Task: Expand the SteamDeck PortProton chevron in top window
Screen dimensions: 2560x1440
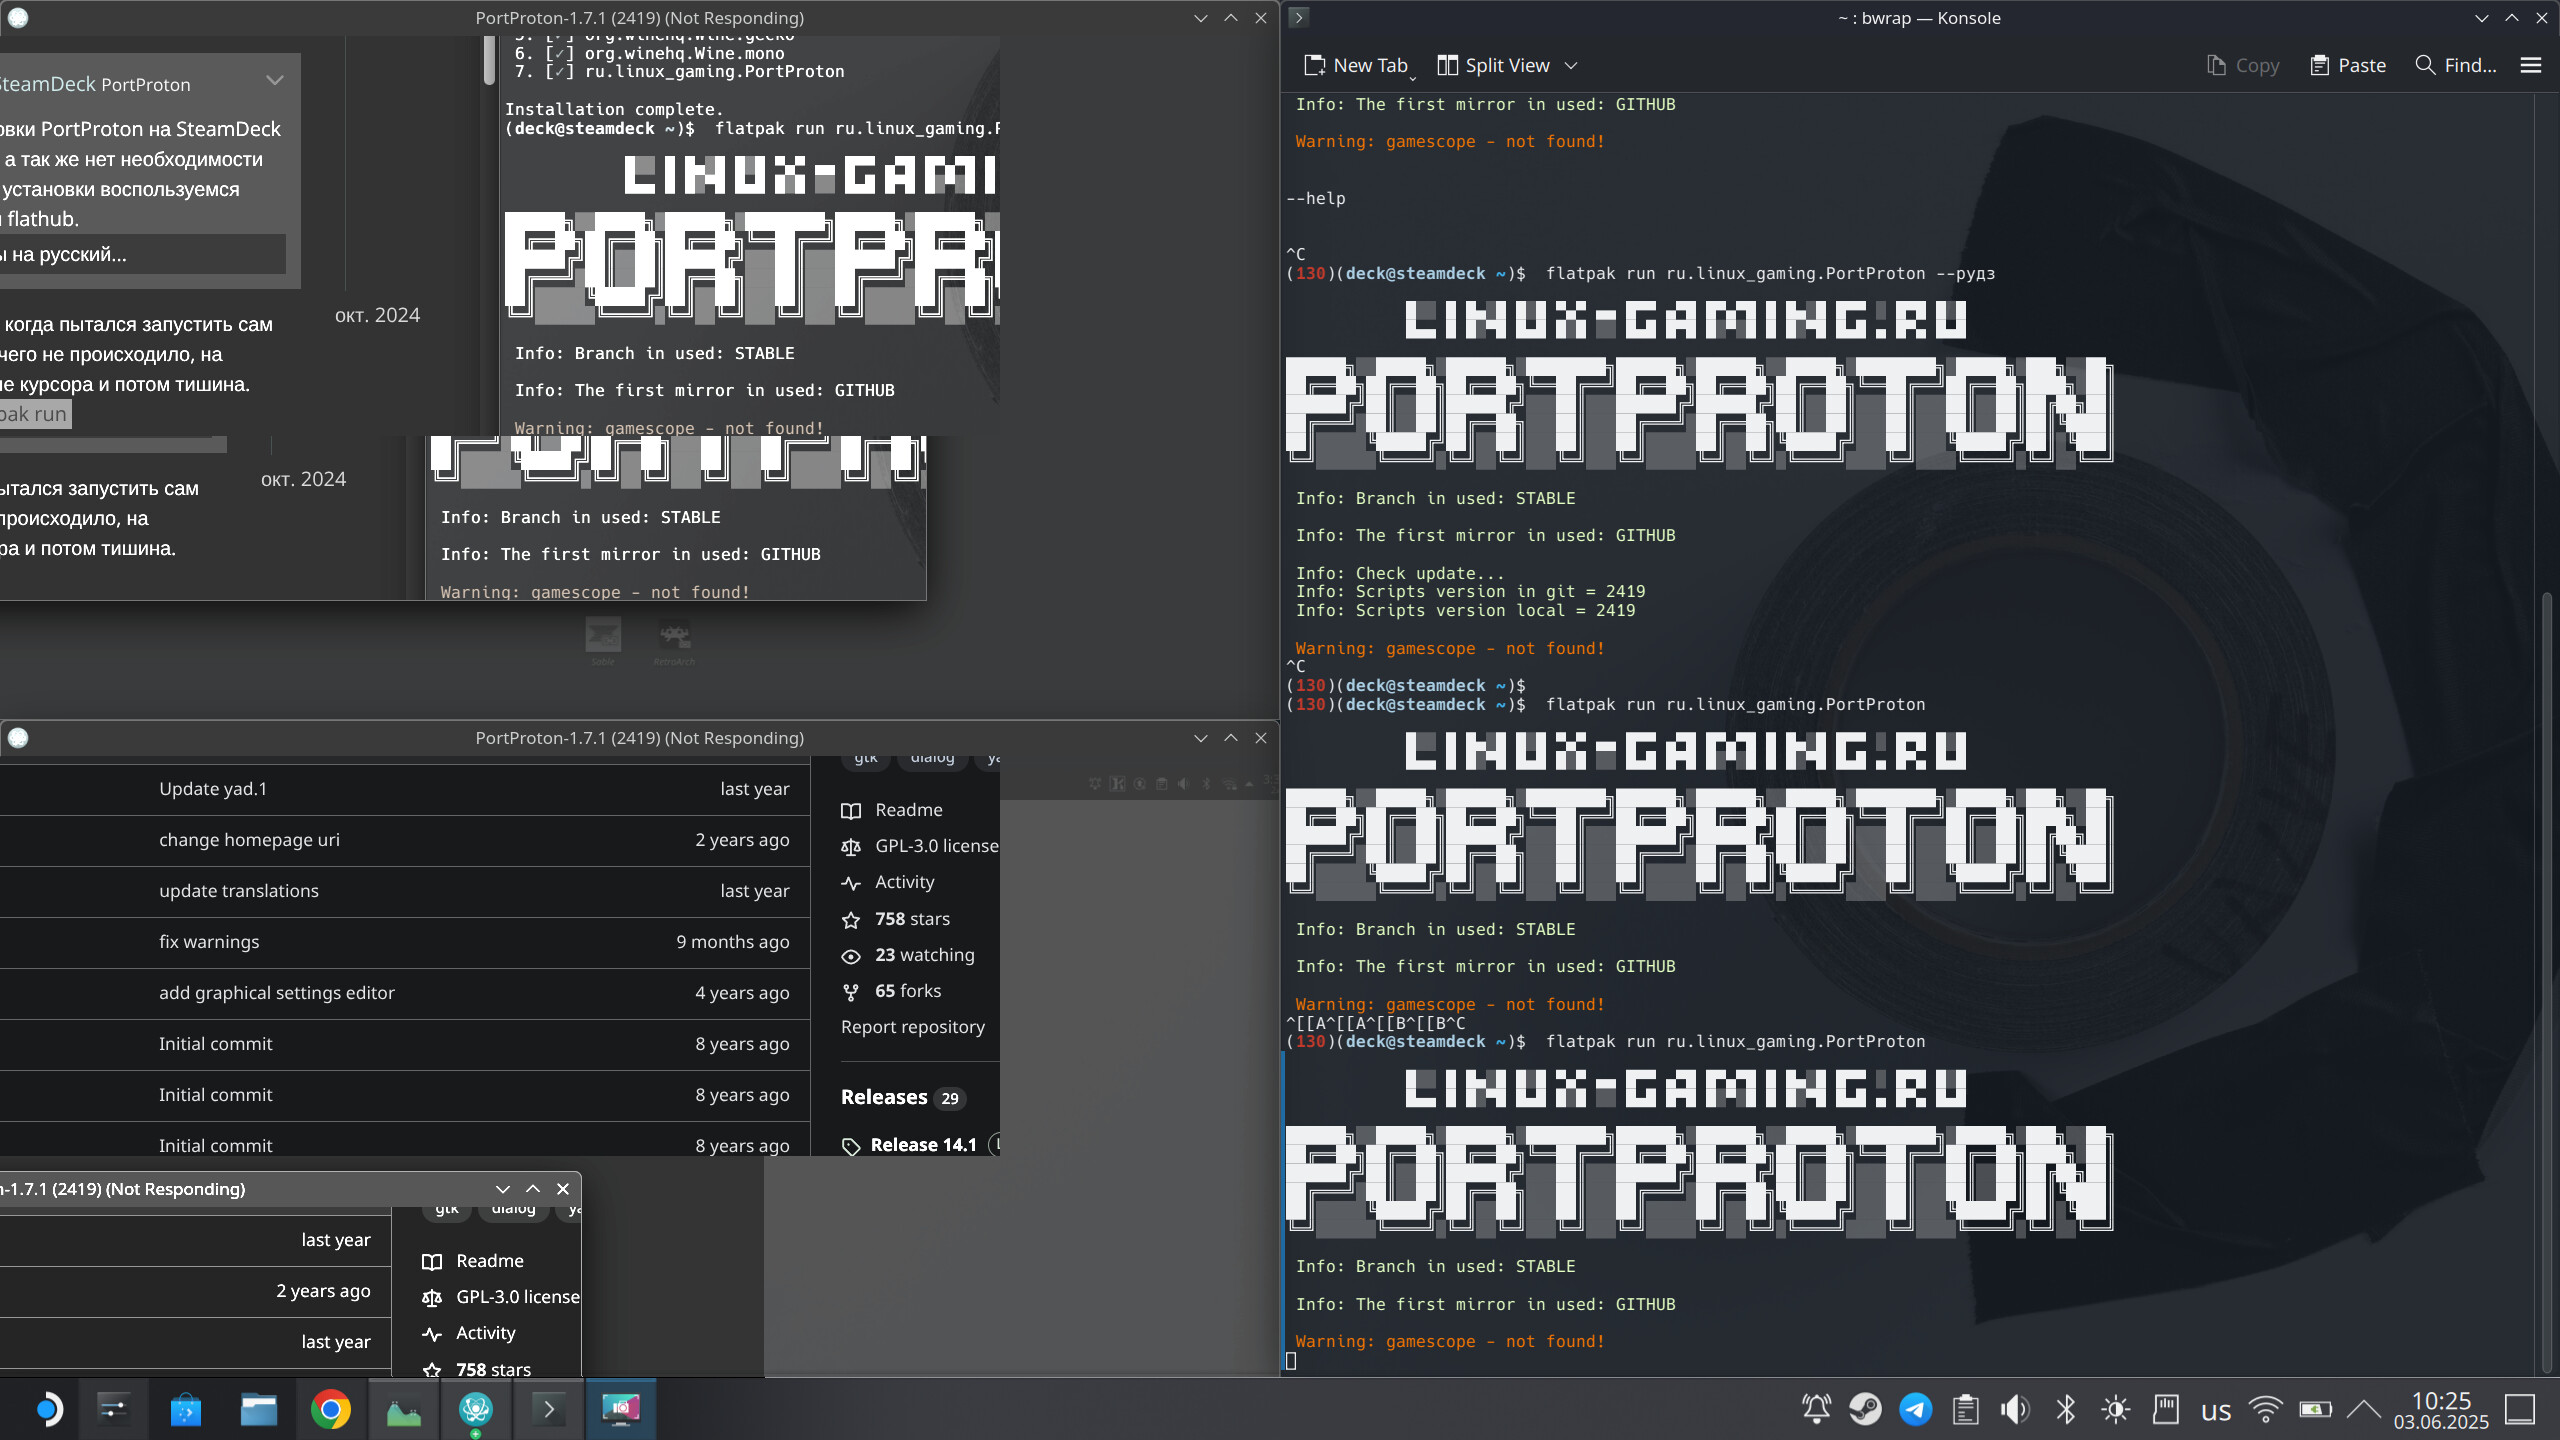Action: coord(275,81)
